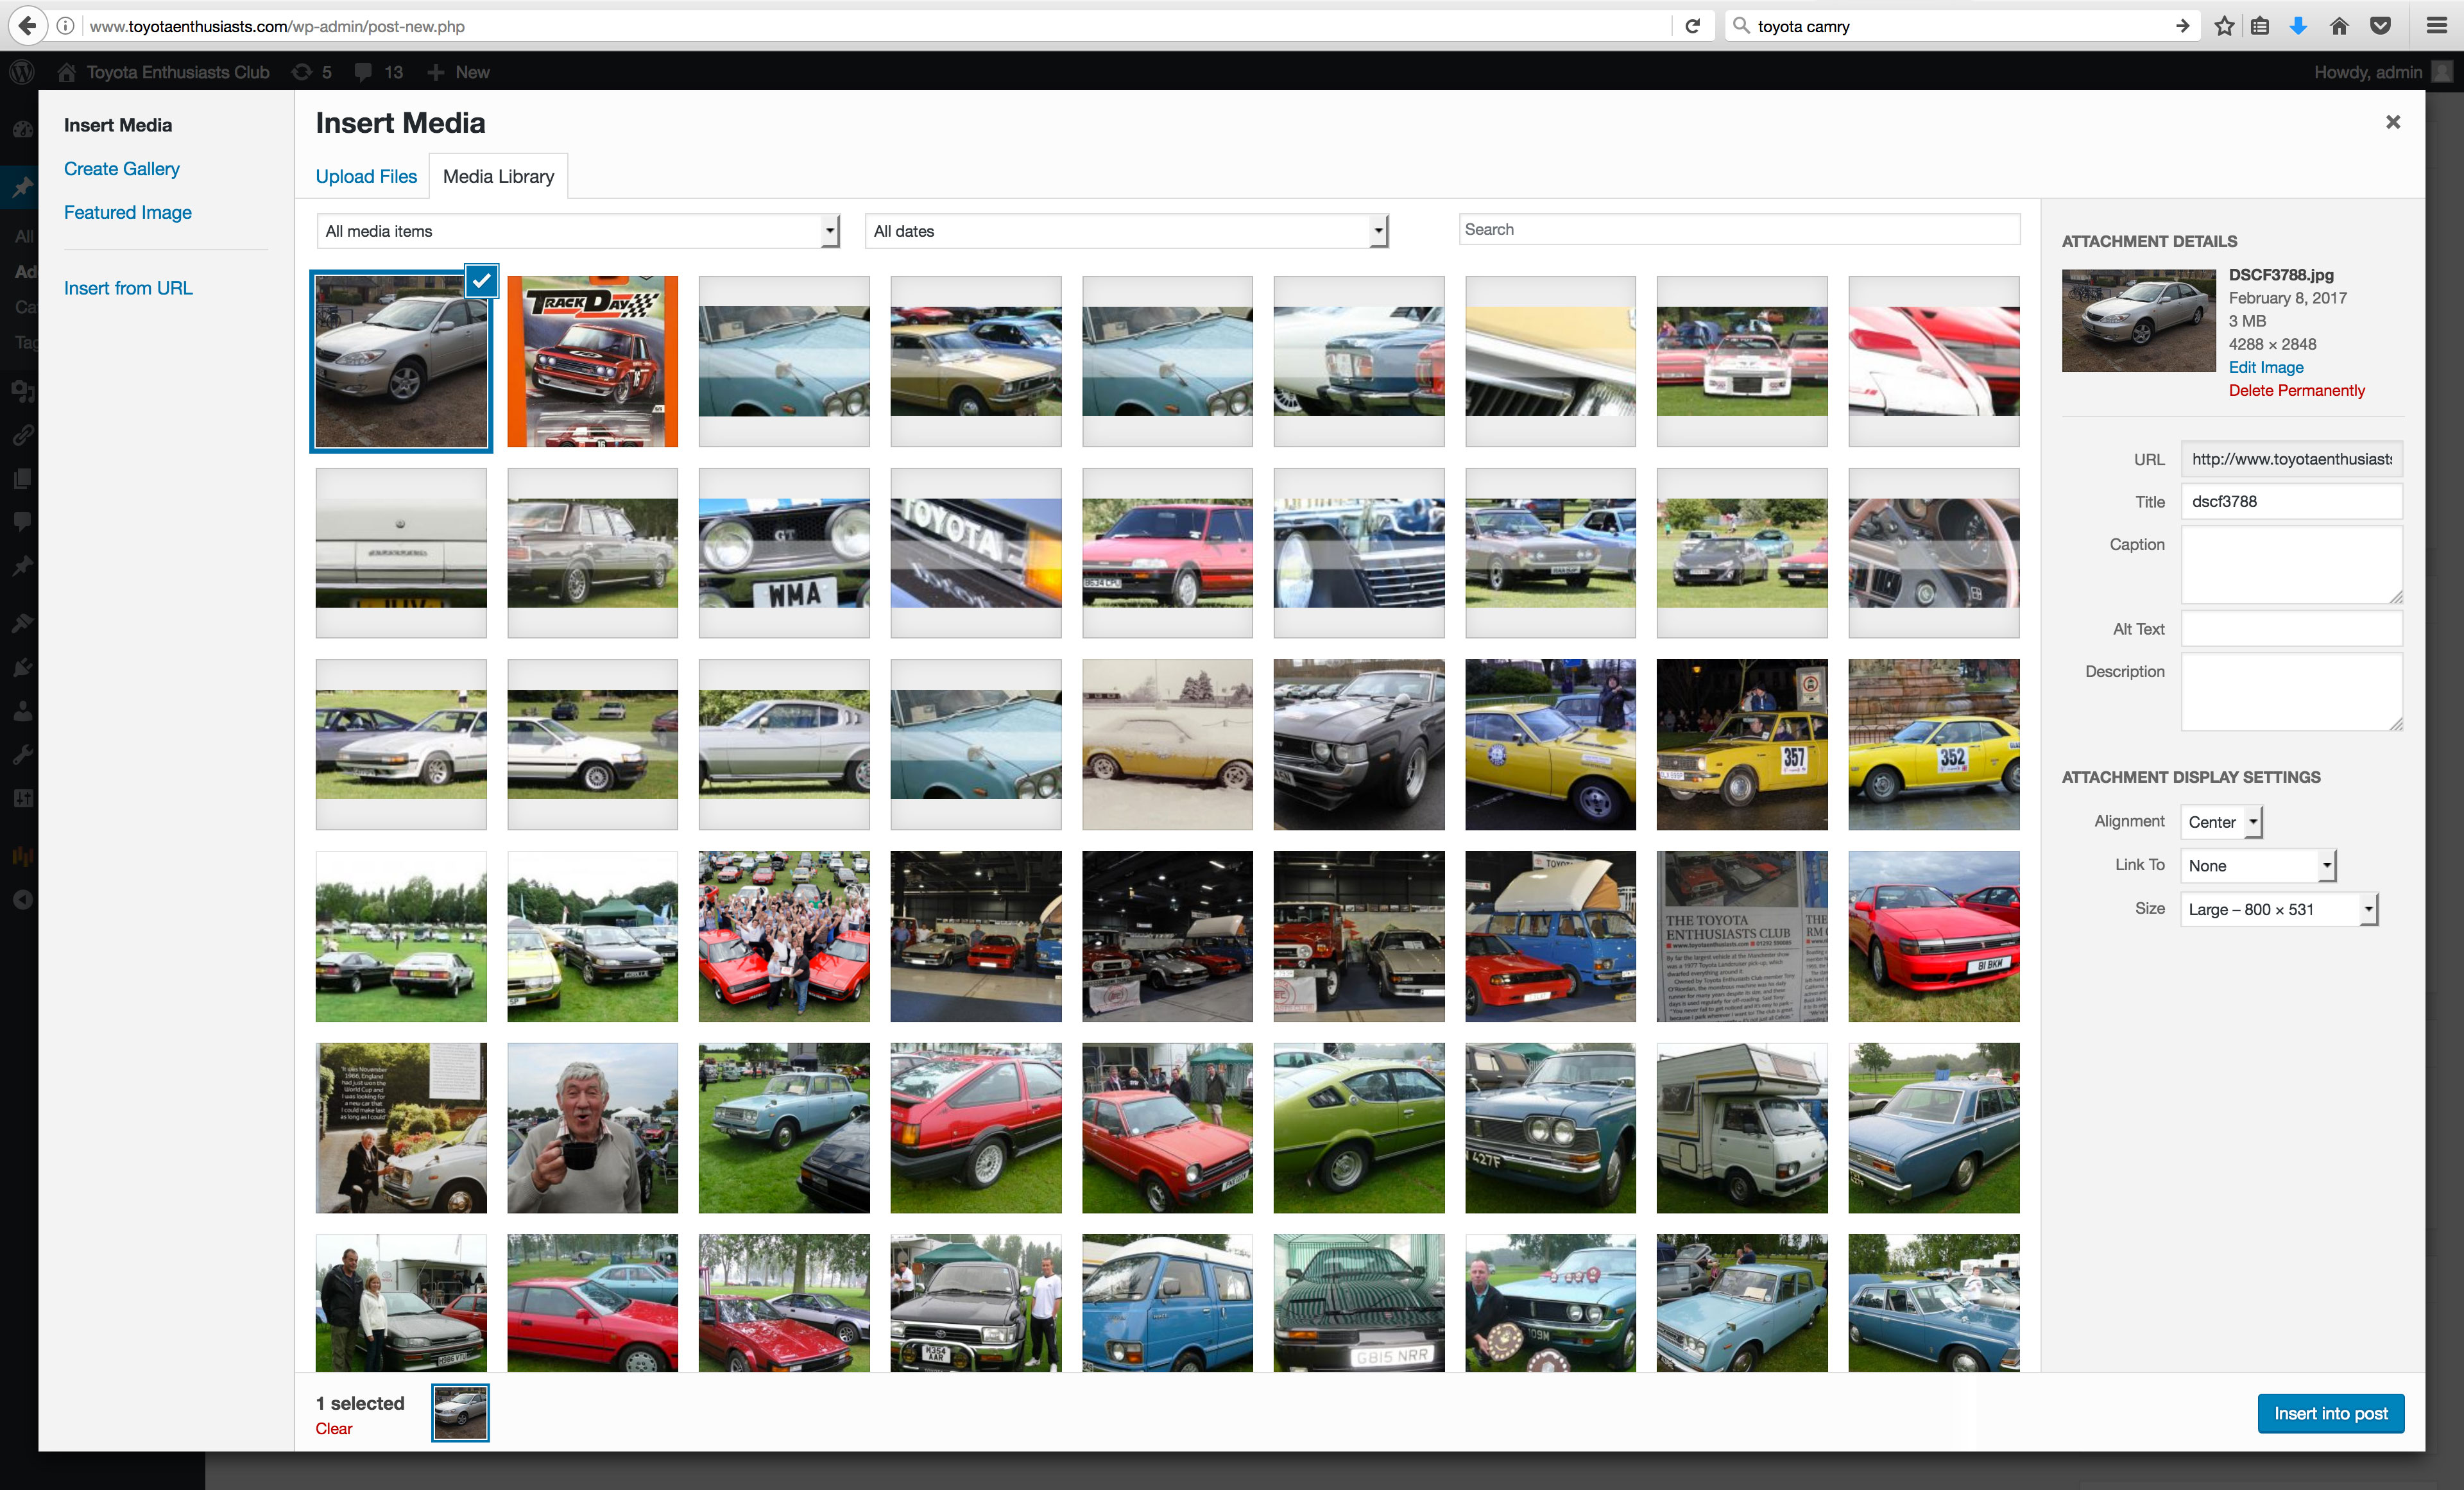Close the Insert Media dialog
The image size is (2464, 1490).
pyautogui.click(x=2392, y=122)
